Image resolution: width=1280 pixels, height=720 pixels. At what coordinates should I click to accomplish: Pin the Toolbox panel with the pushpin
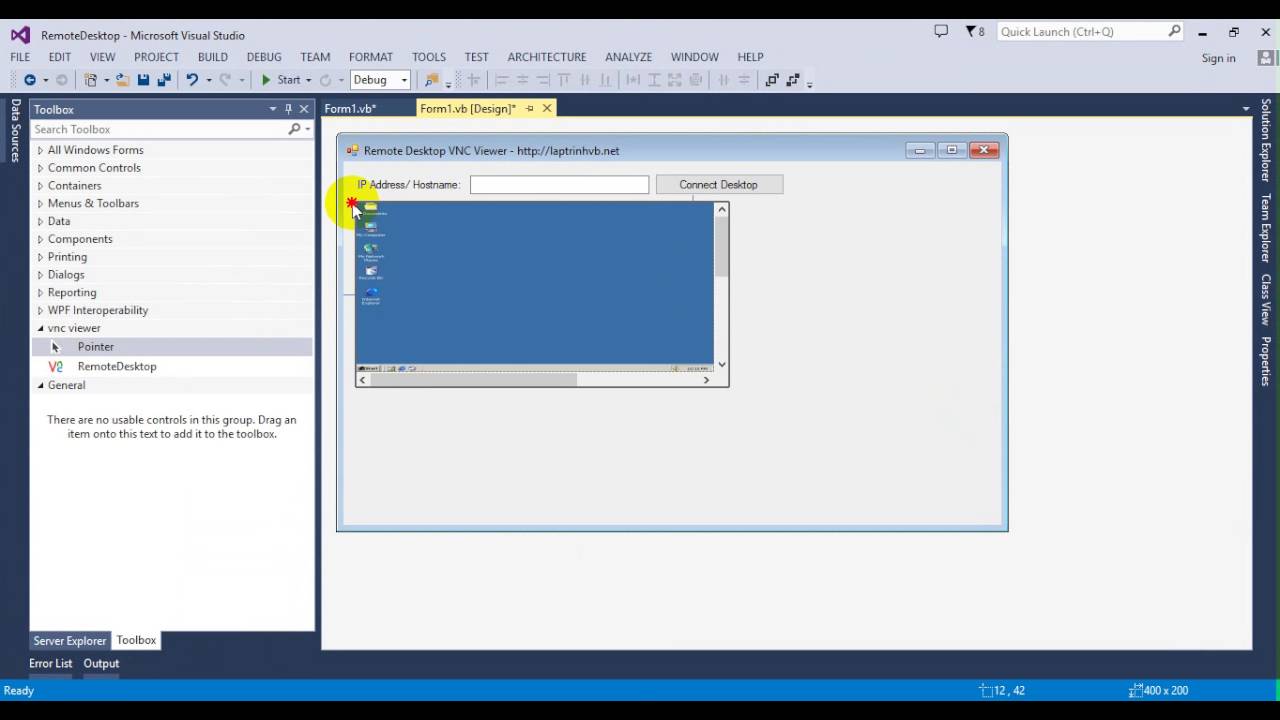pyautogui.click(x=288, y=109)
